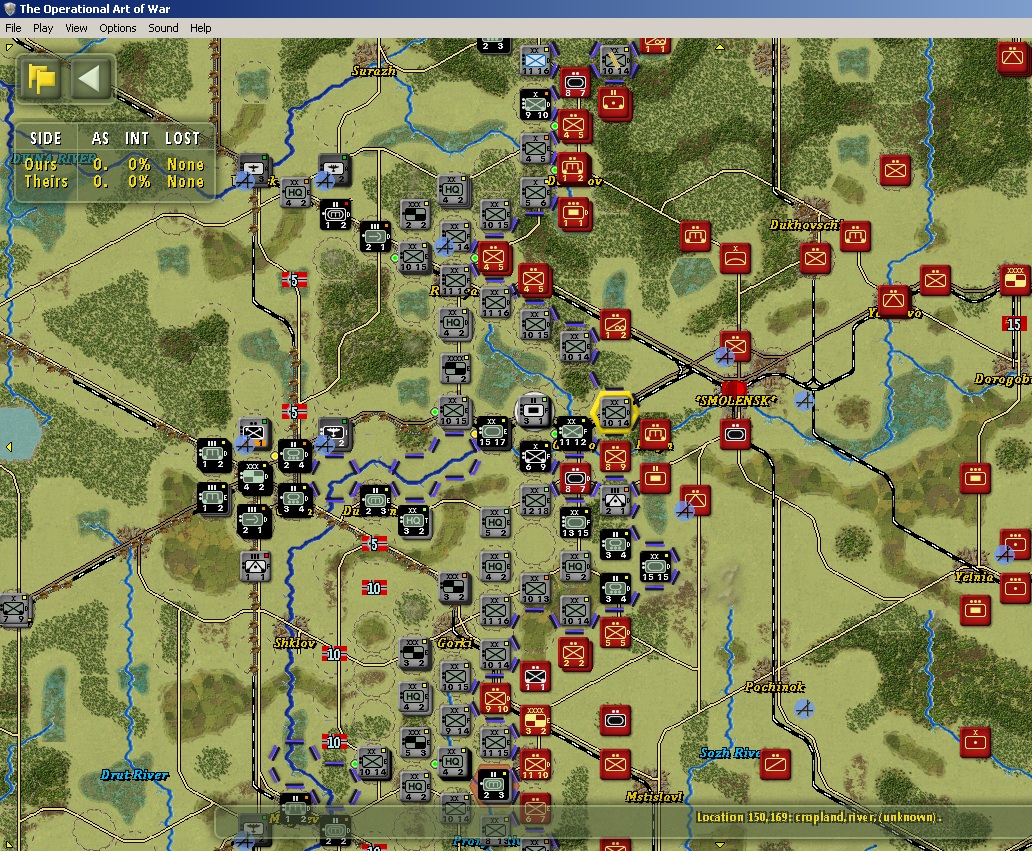1032x851 pixels.
Task: Select the black armored division 13 15
Action: (575, 522)
